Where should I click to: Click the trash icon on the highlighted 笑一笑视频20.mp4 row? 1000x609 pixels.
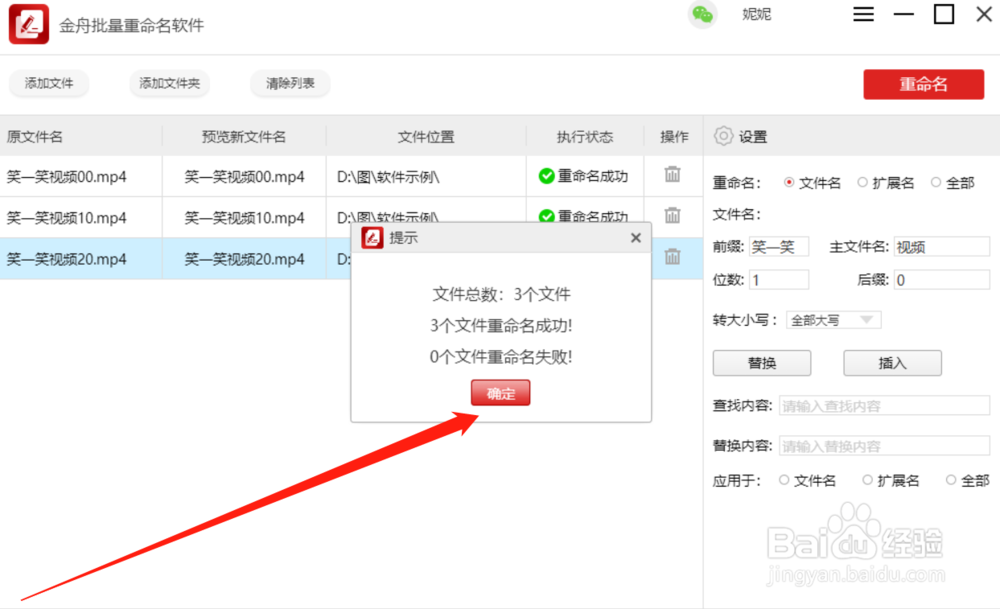coord(674,258)
